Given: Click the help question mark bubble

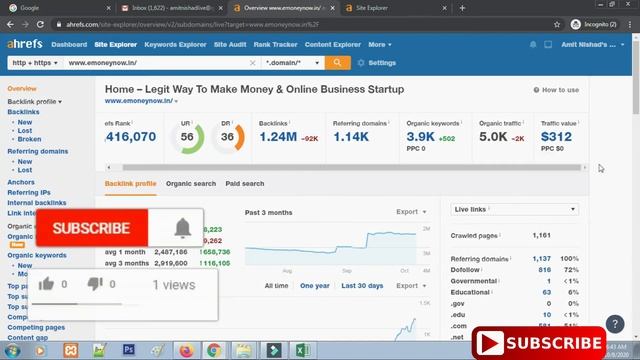Looking at the screenshot, I should click(x=615, y=324).
